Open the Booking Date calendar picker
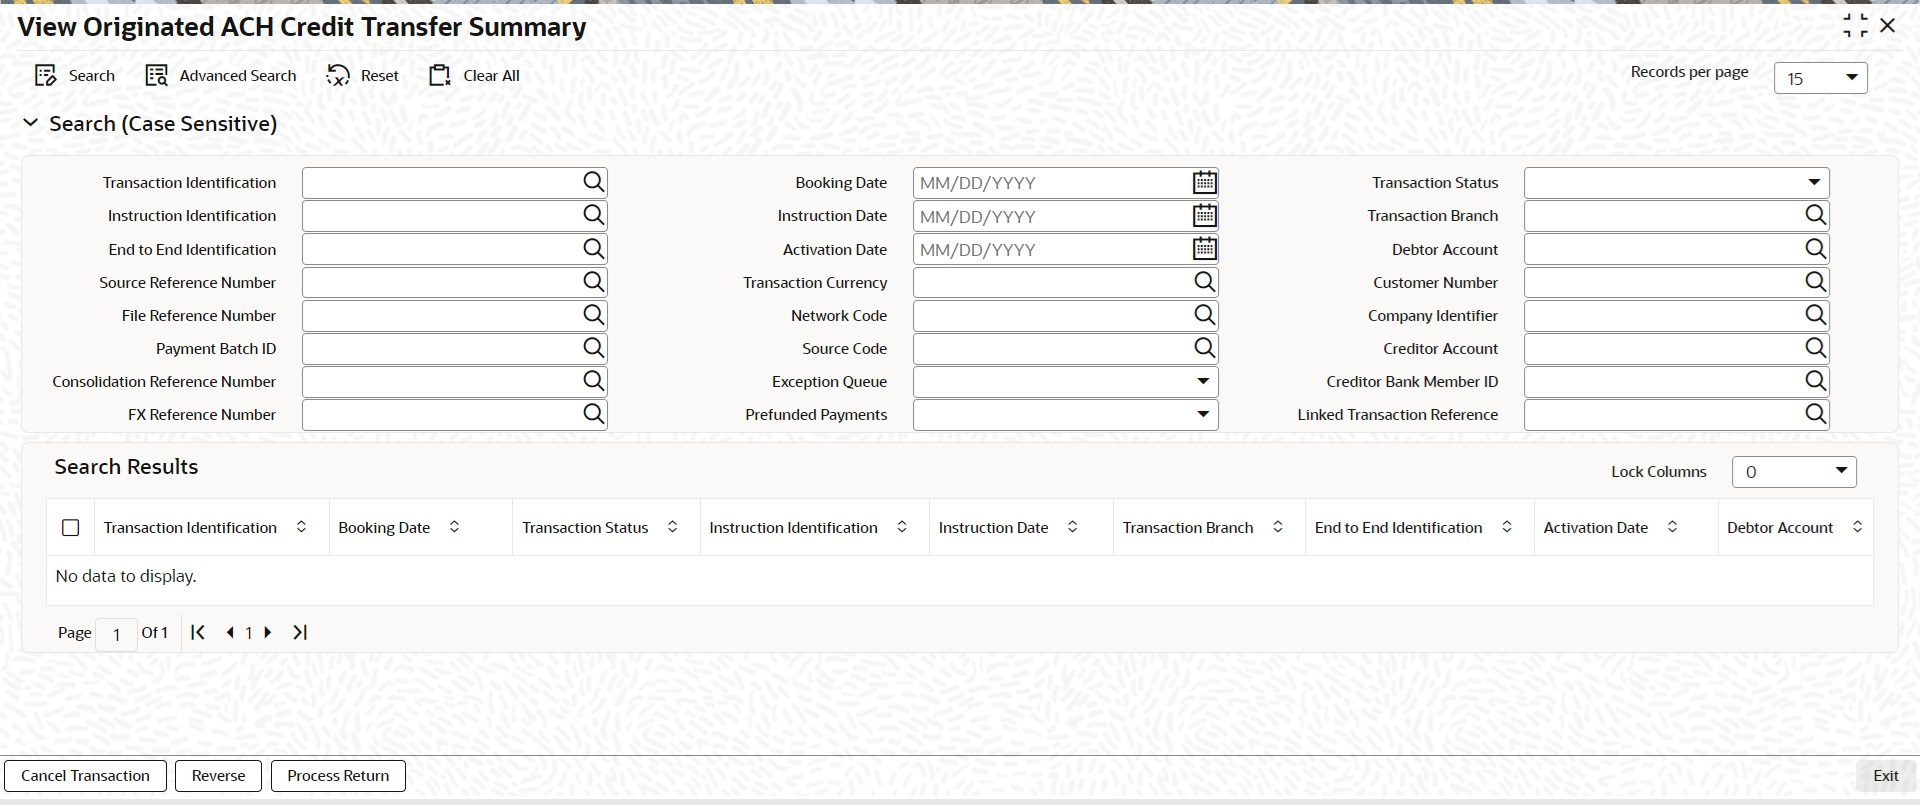The image size is (1920, 805). coord(1205,182)
